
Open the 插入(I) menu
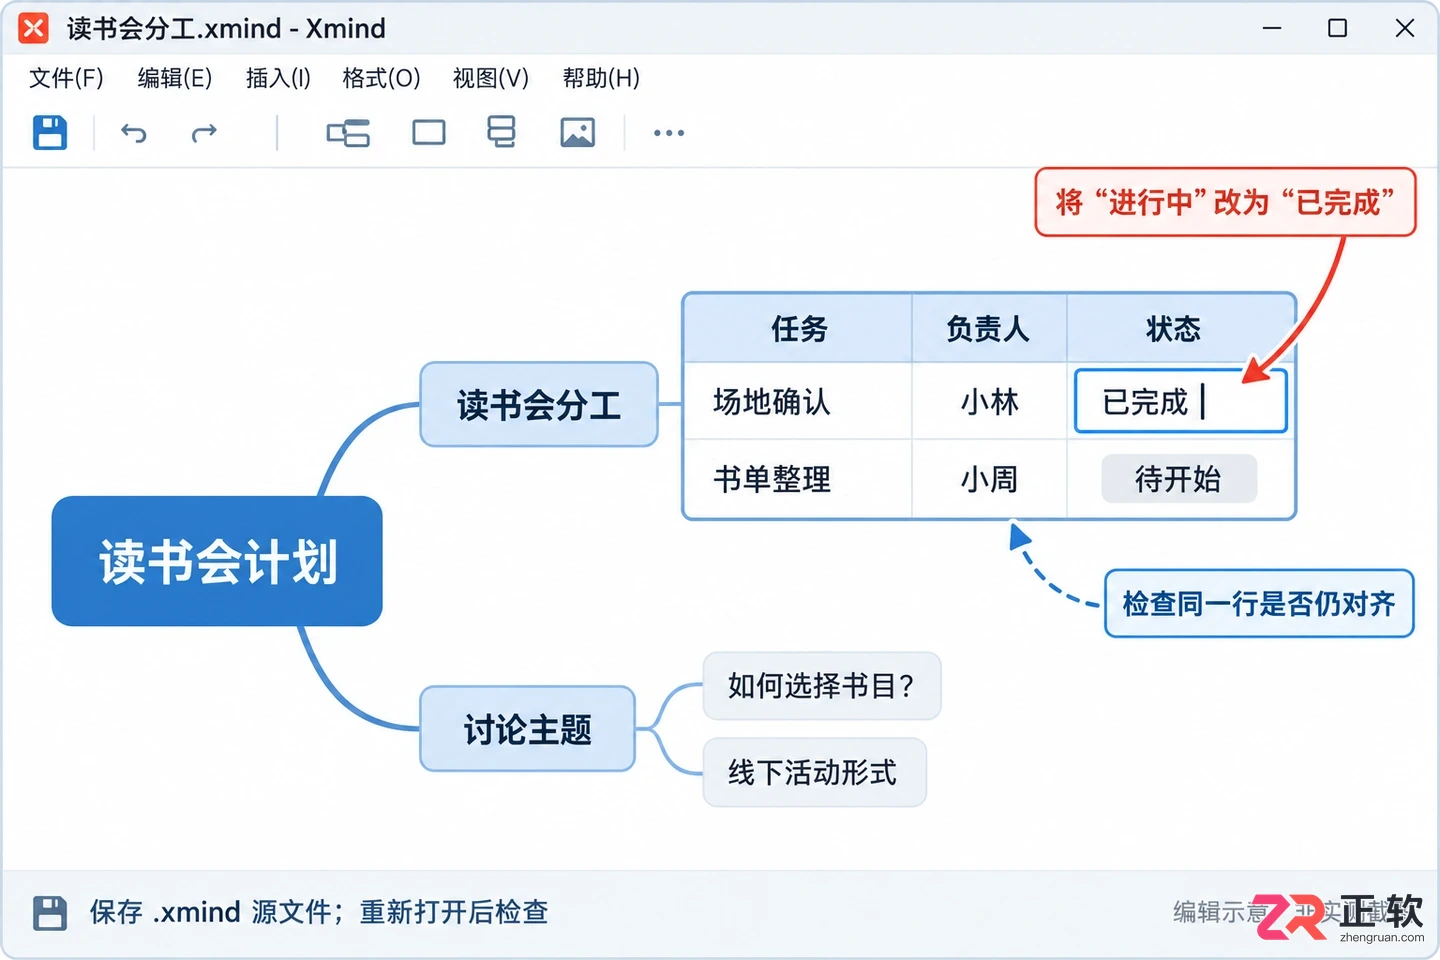[278, 78]
